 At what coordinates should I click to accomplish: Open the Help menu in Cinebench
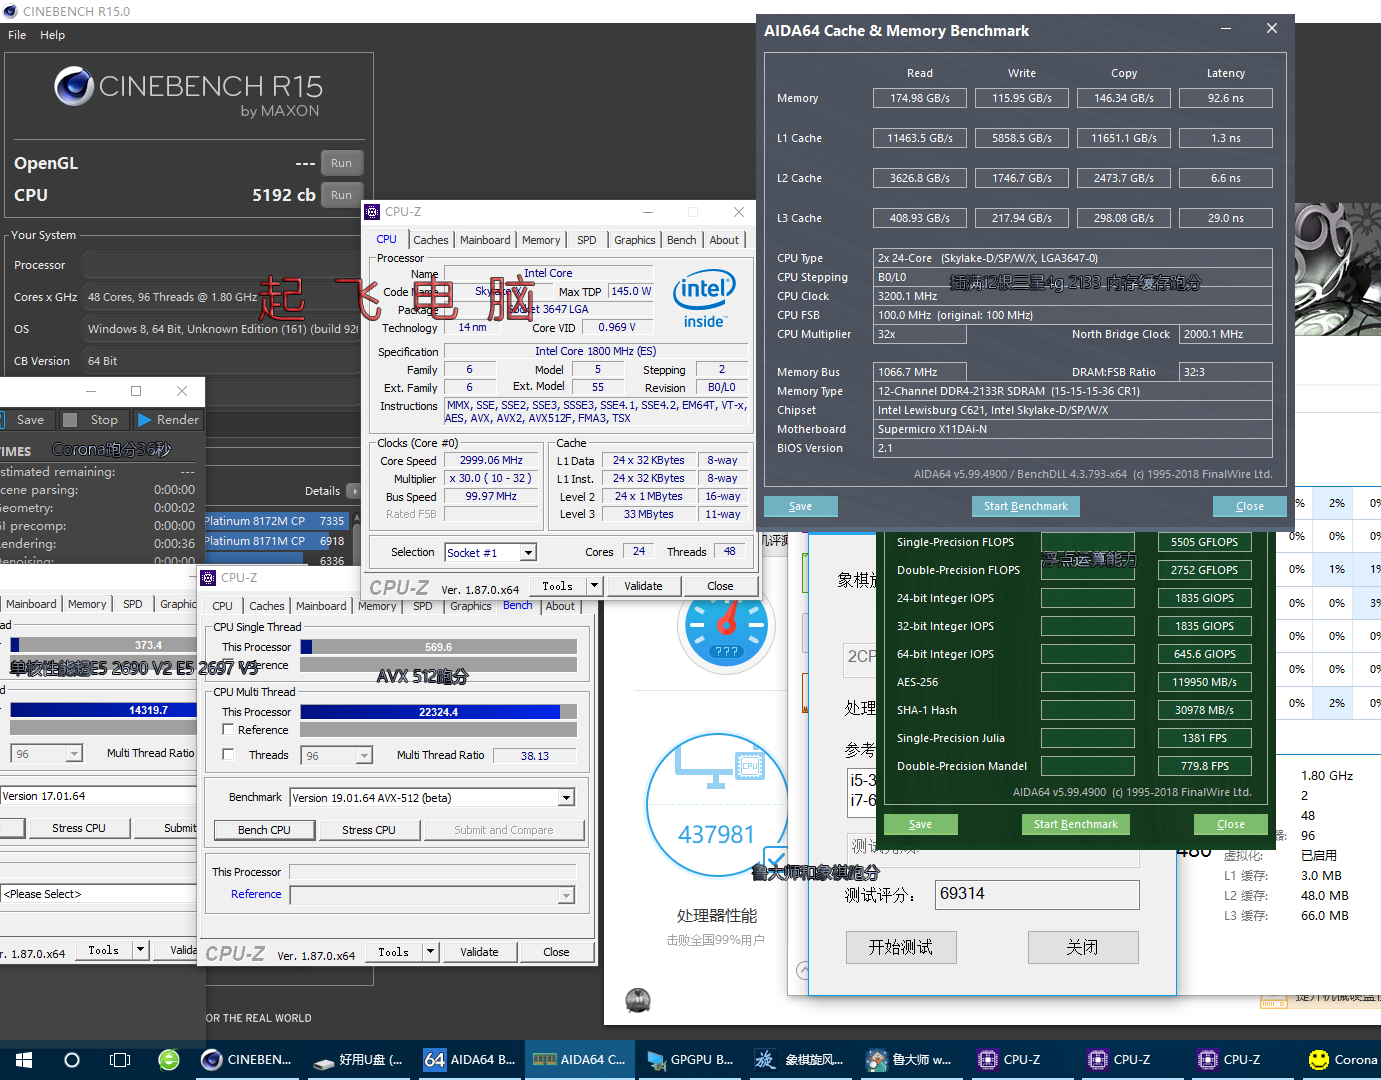[x=52, y=35]
